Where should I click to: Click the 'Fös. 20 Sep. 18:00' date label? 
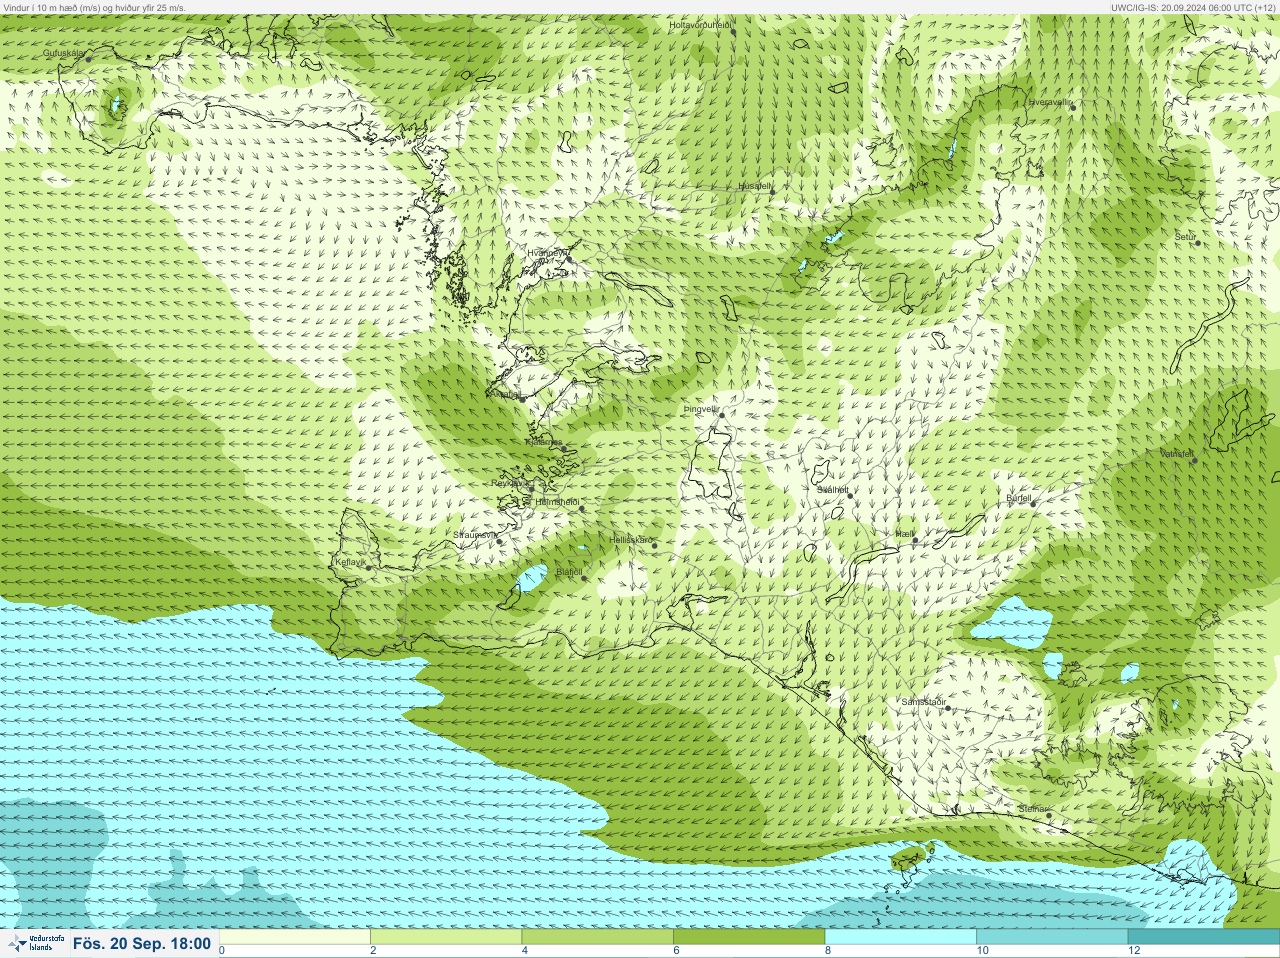tap(142, 943)
